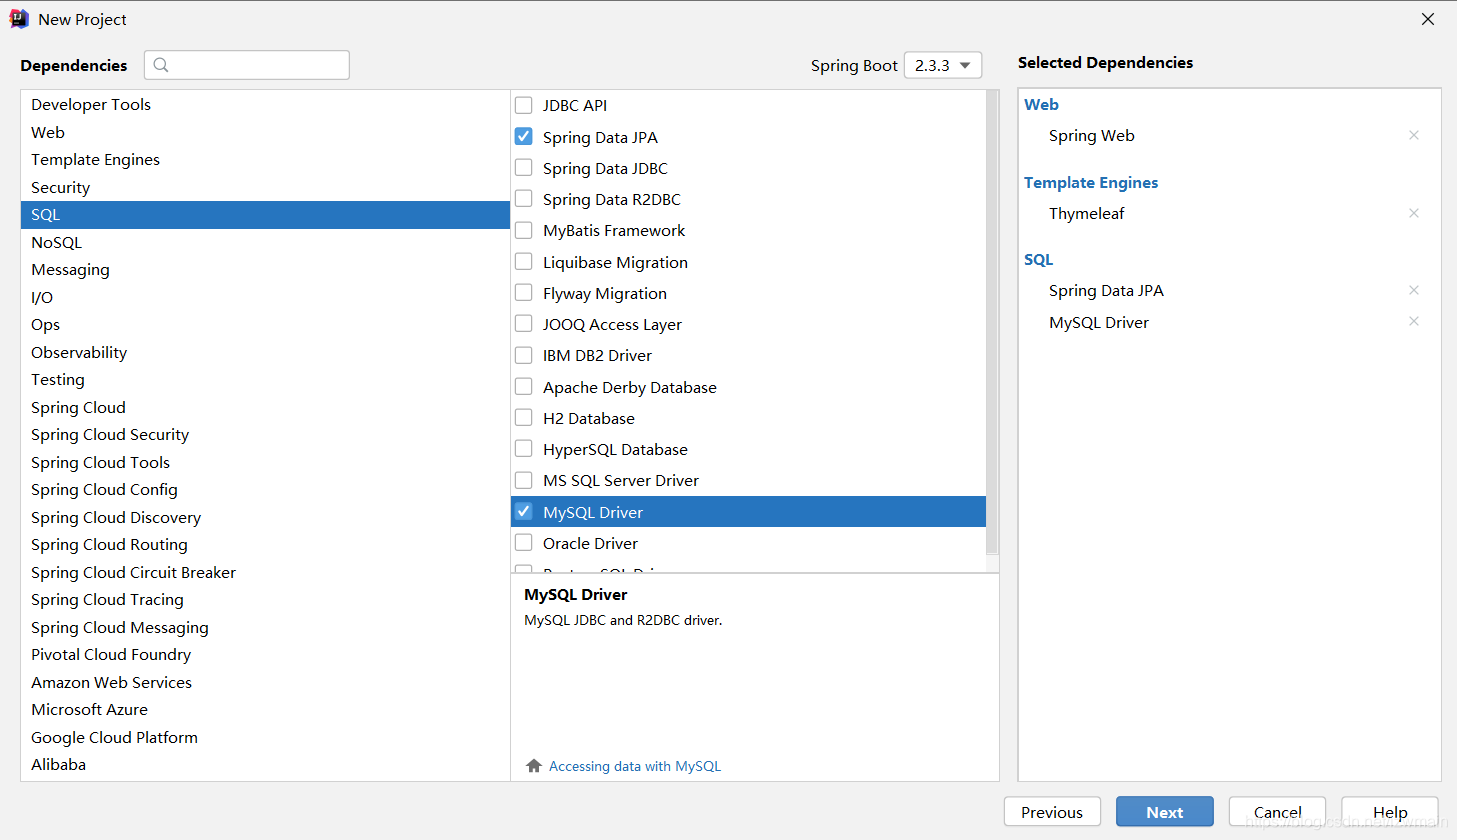Open Spring Cloud Routing category
The height and width of the screenshot is (840, 1457).
click(265, 544)
